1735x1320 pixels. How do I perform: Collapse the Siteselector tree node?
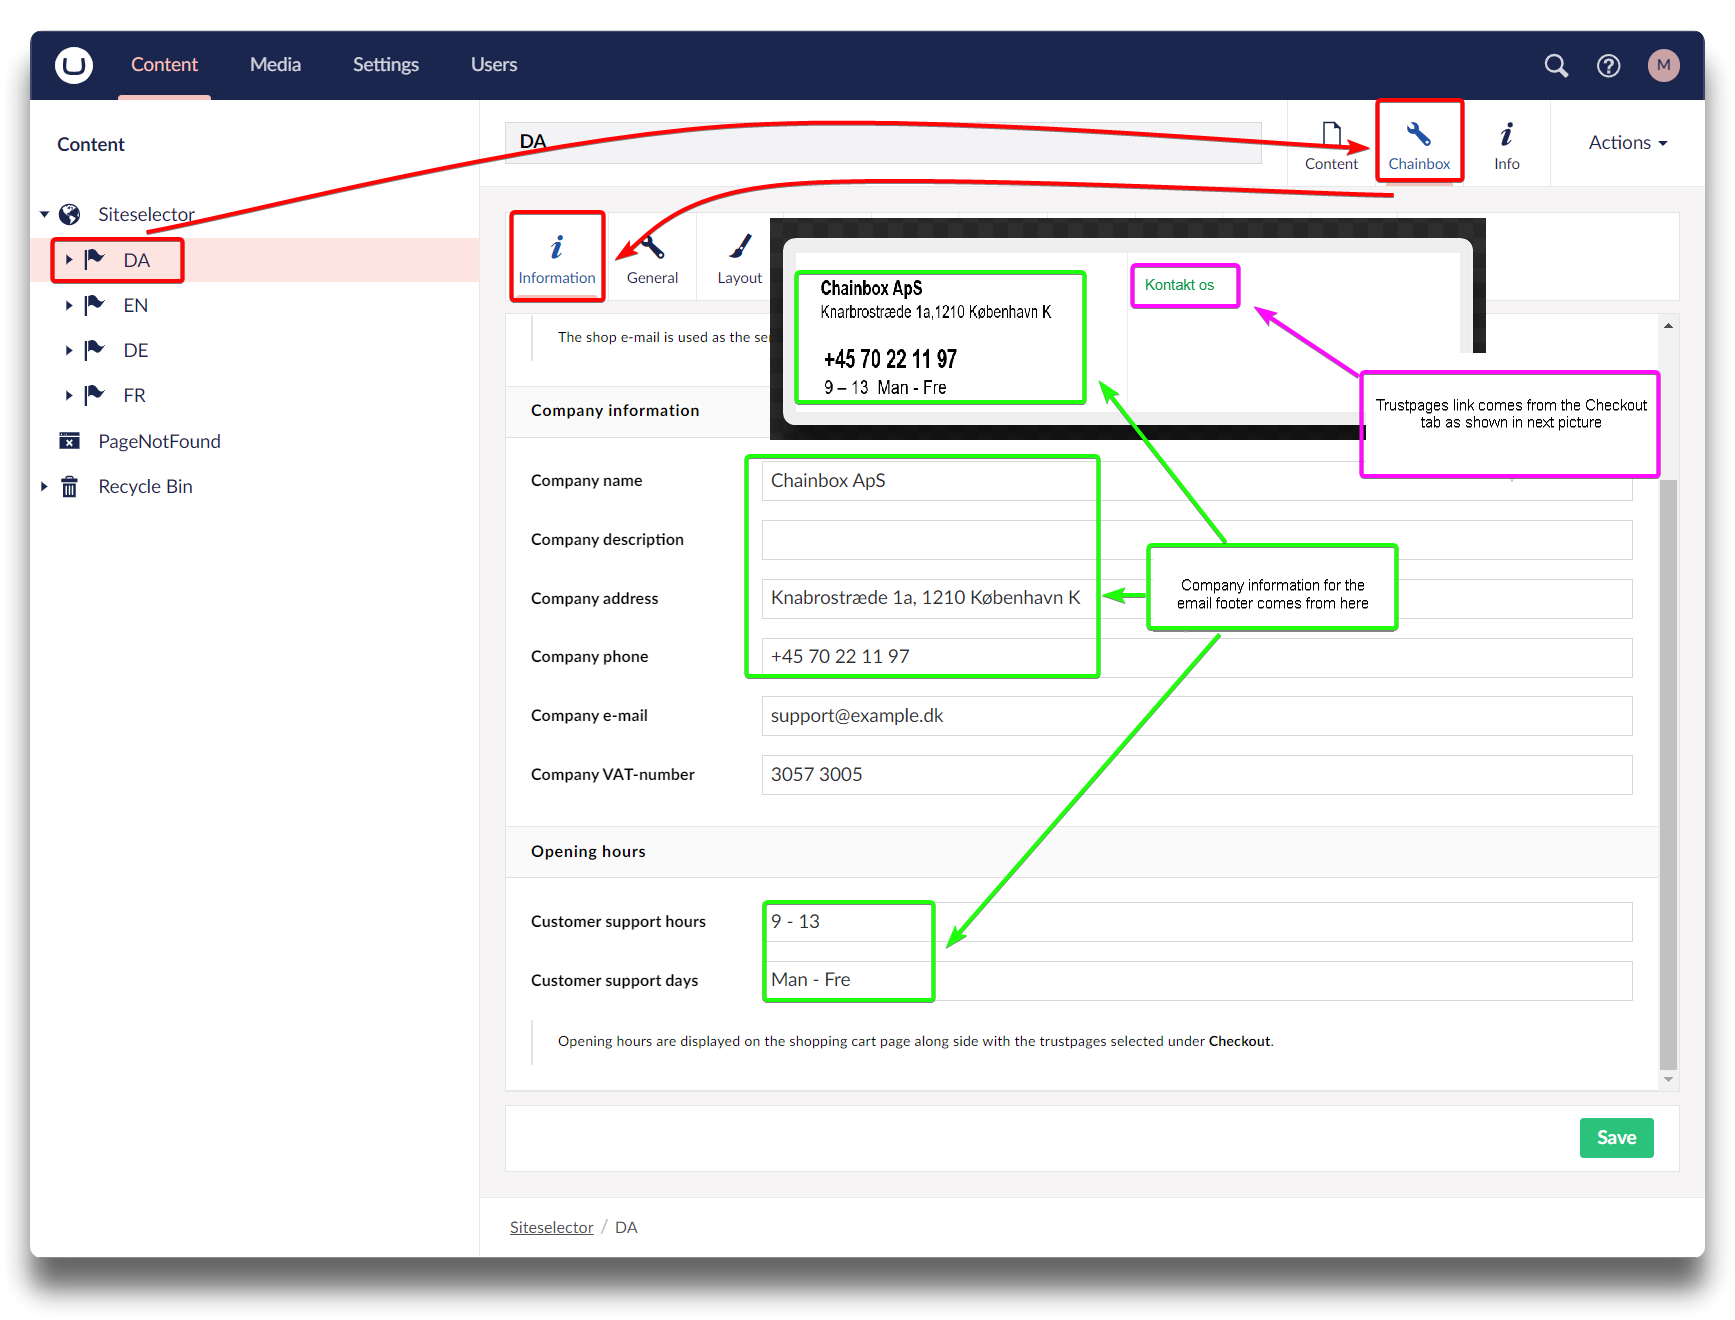coord(44,215)
